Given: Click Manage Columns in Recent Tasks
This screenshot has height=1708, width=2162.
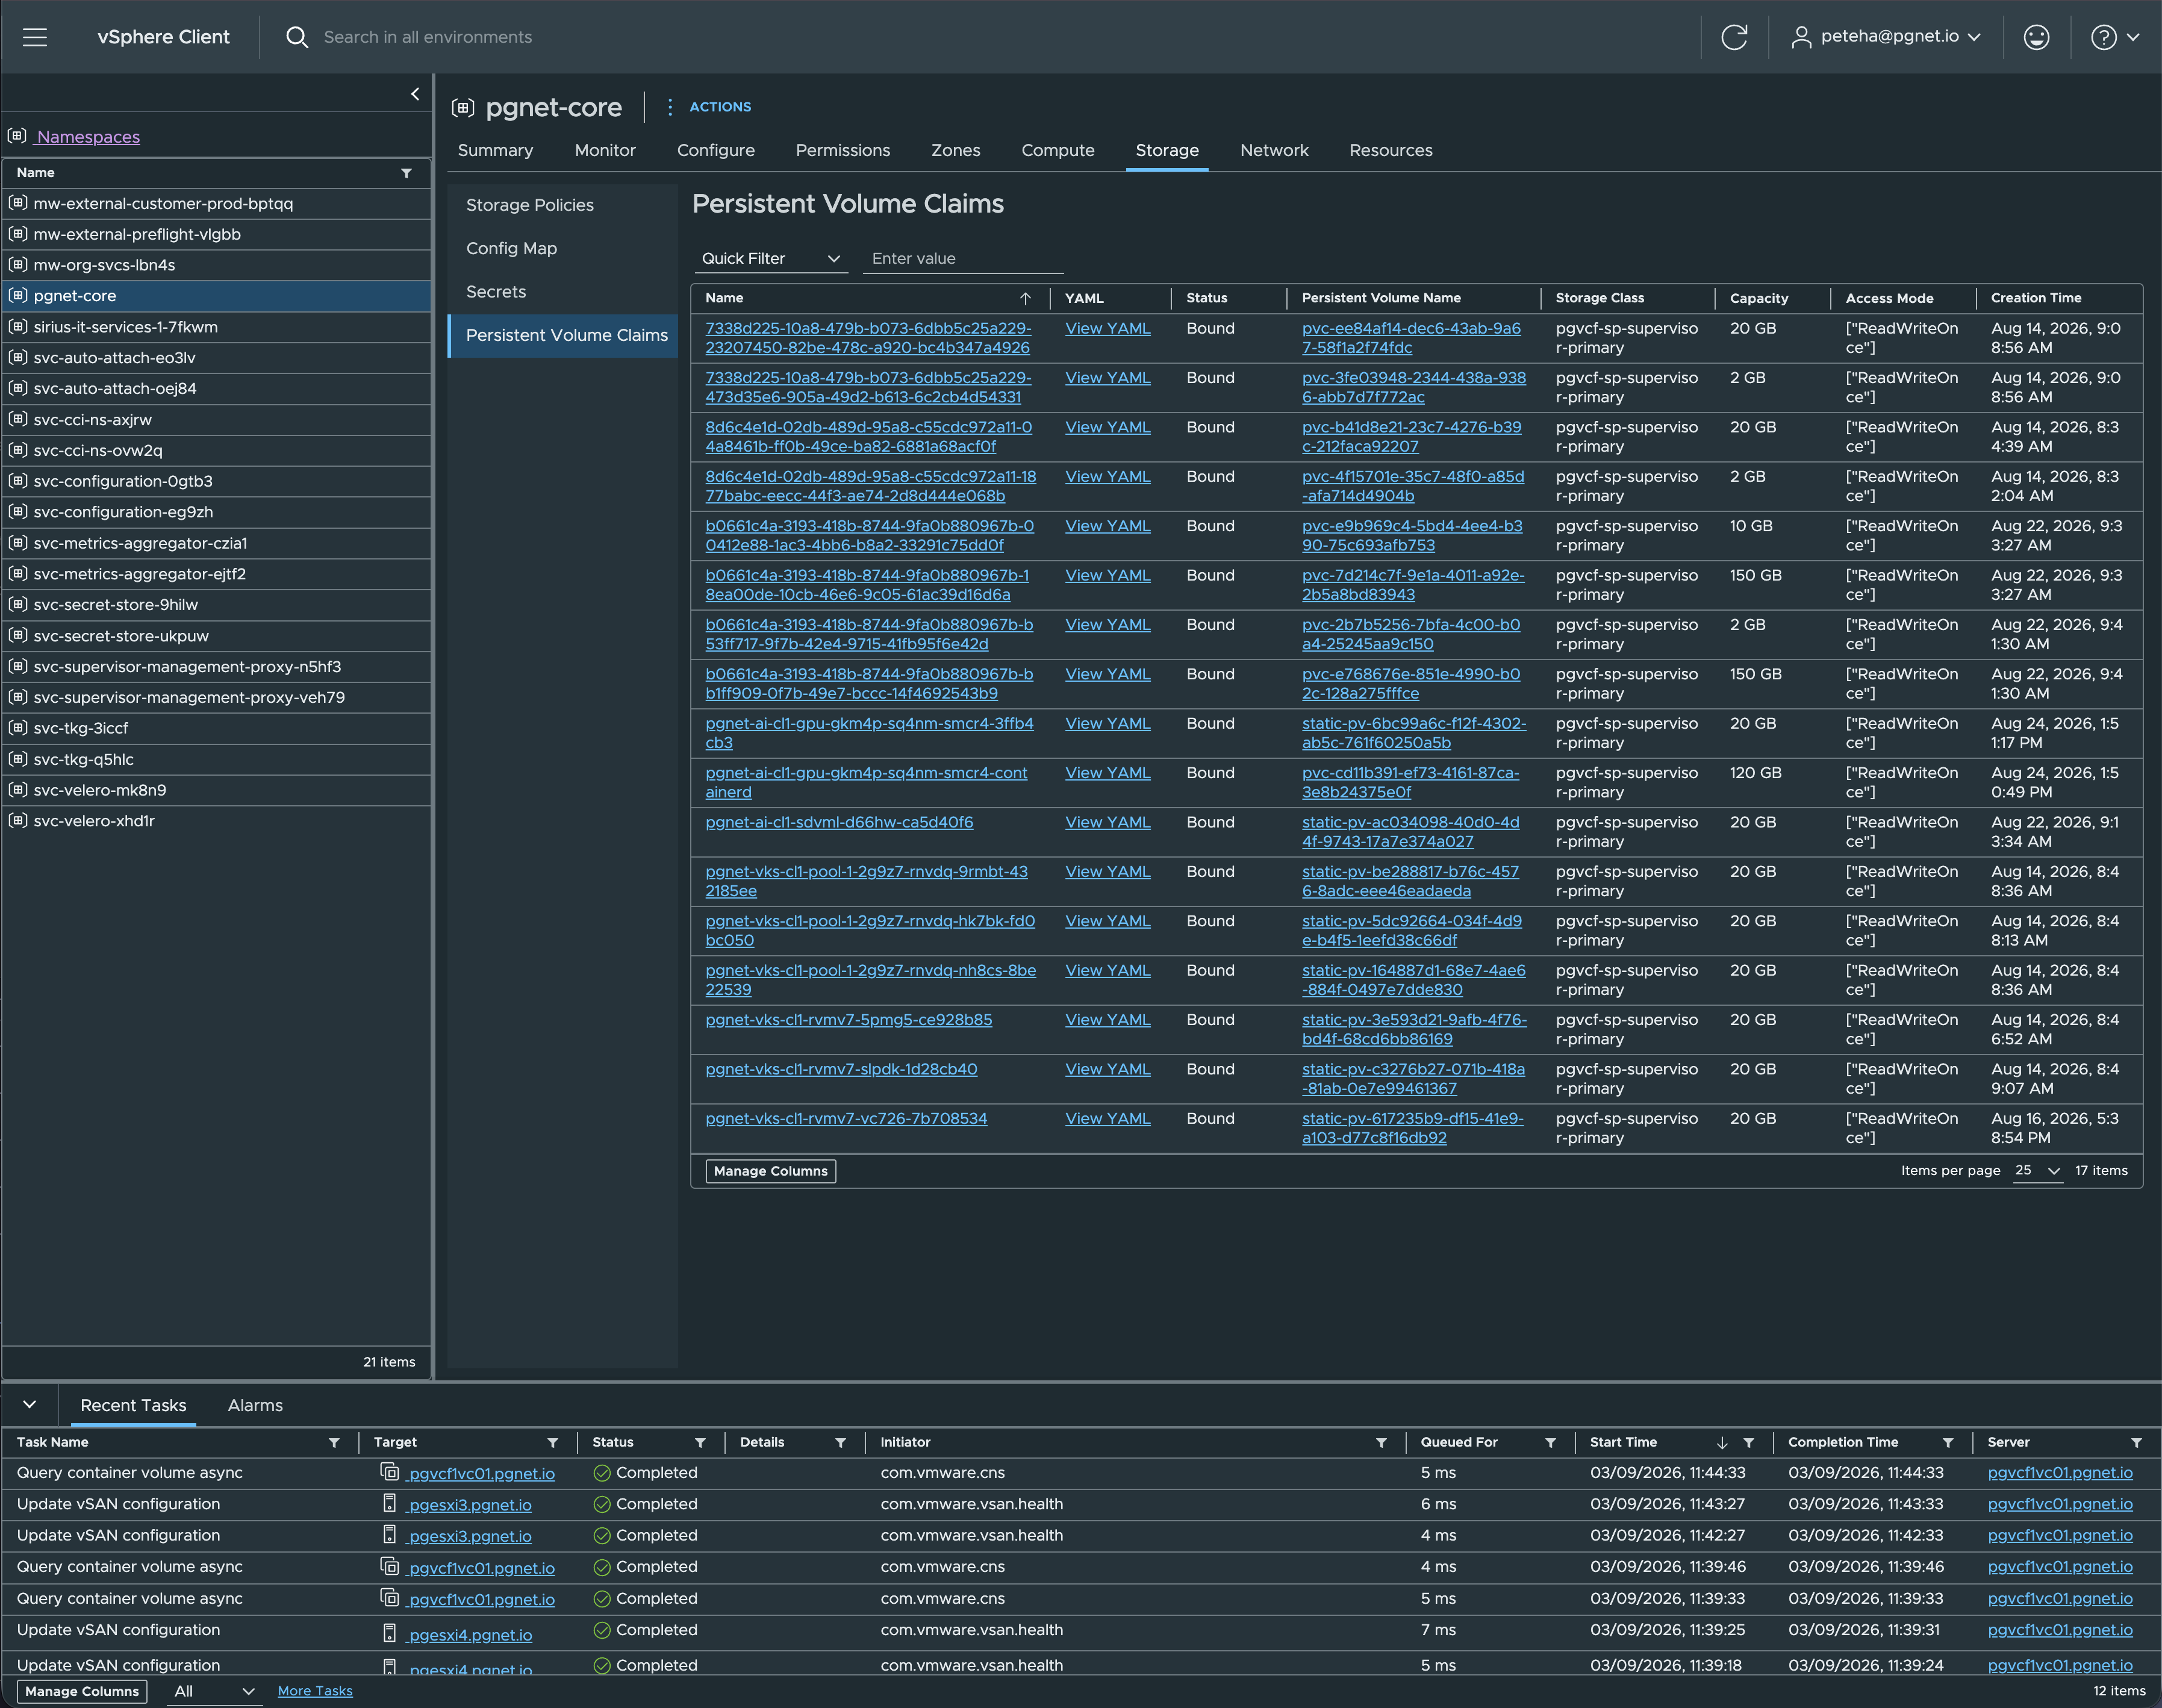Looking at the screenshot, I should click(82, 1691).
